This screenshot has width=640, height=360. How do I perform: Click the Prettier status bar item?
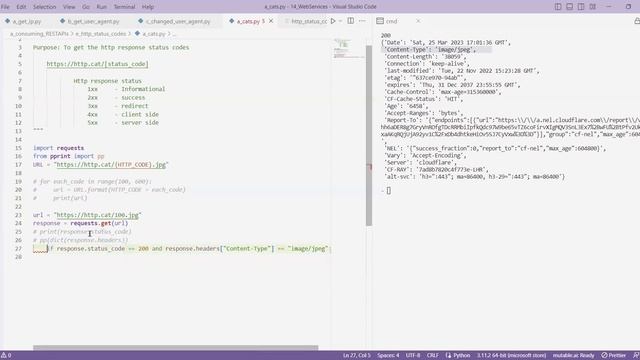613,356
